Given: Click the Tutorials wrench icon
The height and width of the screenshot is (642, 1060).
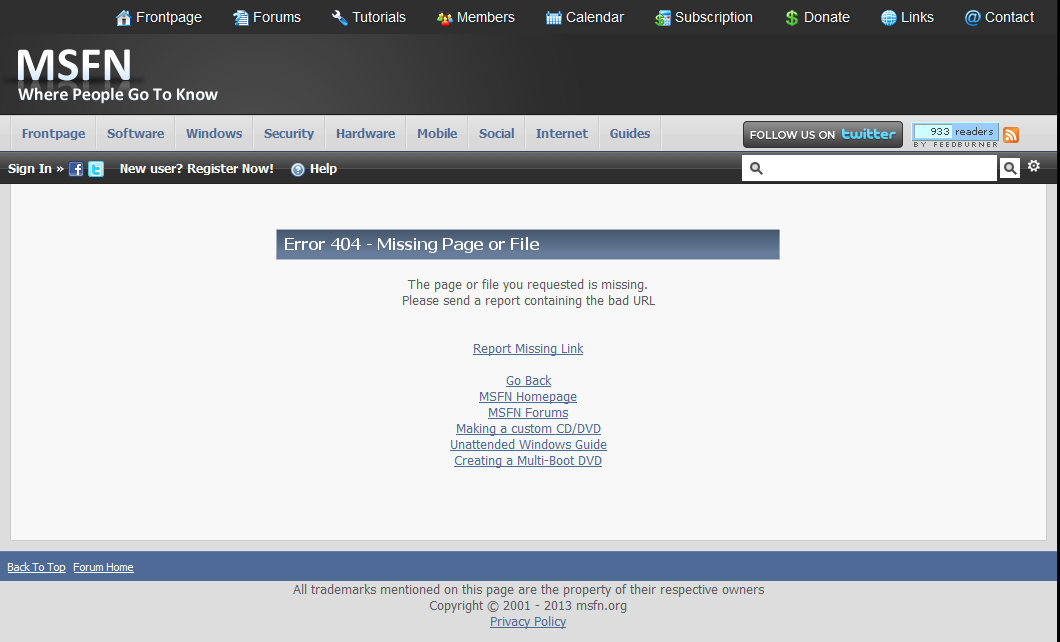Looking at the screenshot, I should pyautogui.click(x=339, y=18).
